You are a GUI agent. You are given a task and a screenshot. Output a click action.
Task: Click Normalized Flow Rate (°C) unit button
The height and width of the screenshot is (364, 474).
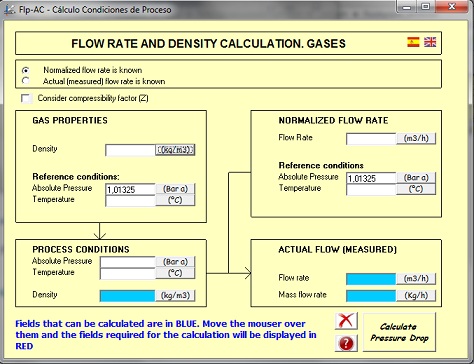click(x=416, y=189)
